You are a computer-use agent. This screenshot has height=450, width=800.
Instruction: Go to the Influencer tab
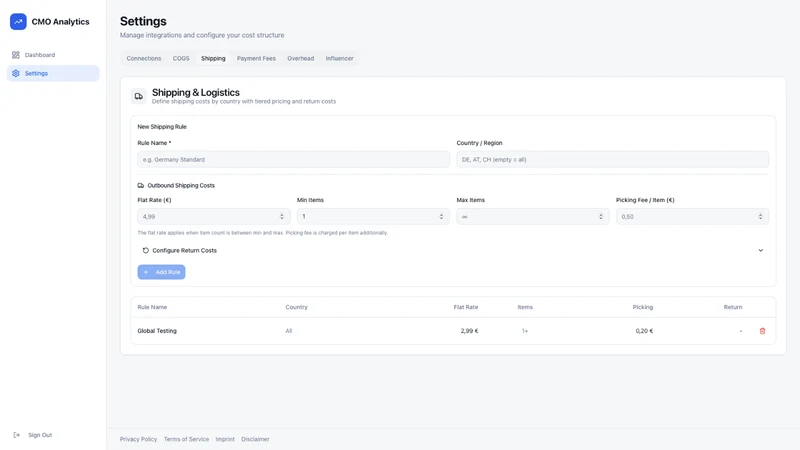[339, 58]
